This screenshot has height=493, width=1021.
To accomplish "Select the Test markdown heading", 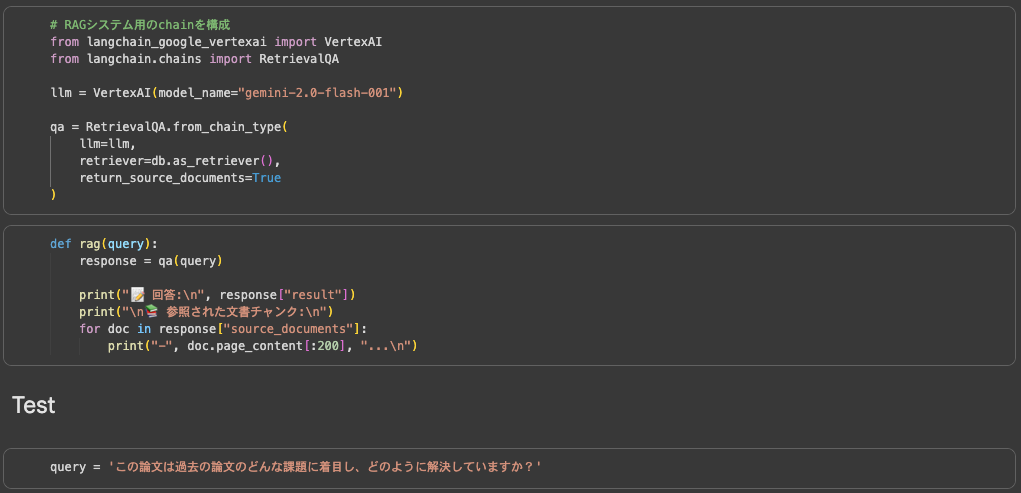I will [33, 405].
